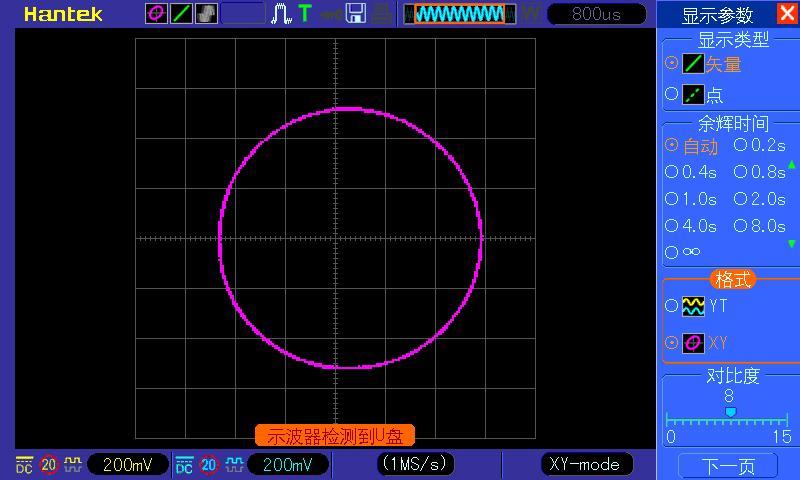Go to next page with 下一页

click(x=727, y=466)
